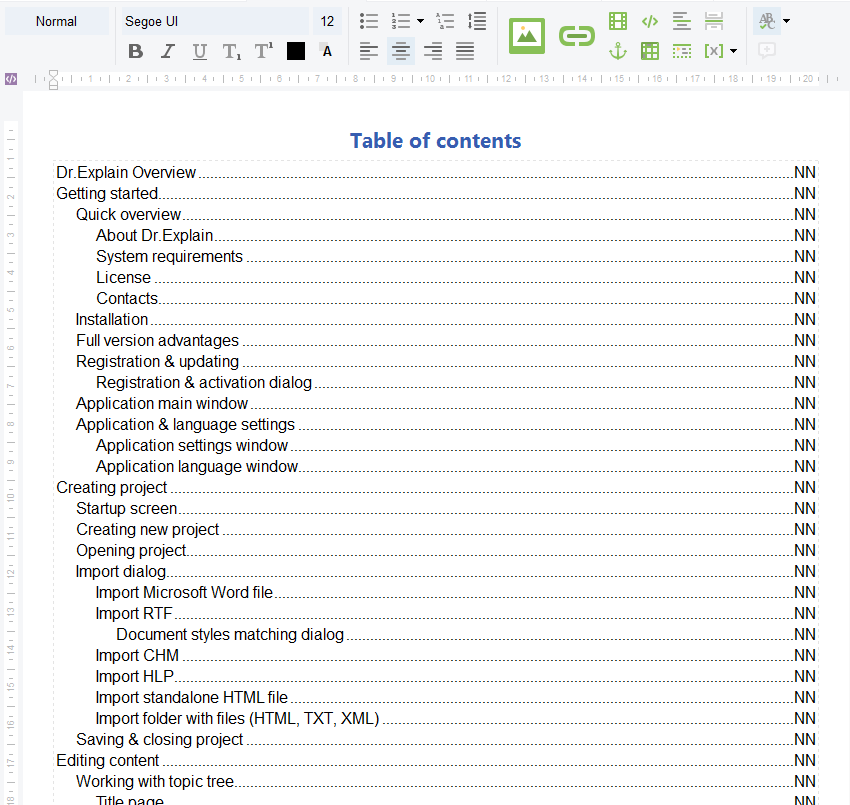This screenshot has height=805, width=850.
Task: Insert a video with the film icon
Action: tap(618, 21)
